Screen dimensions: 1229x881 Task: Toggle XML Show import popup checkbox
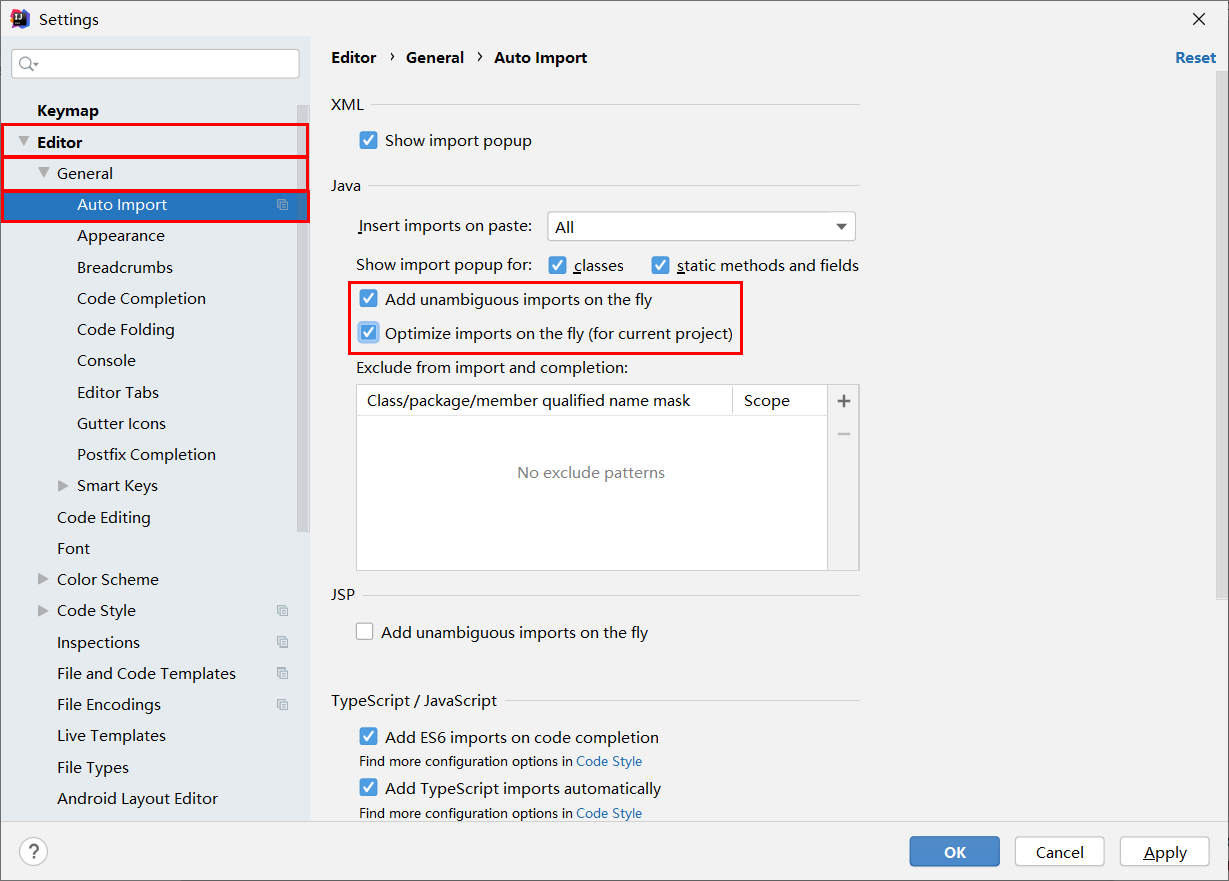[368, 140]
